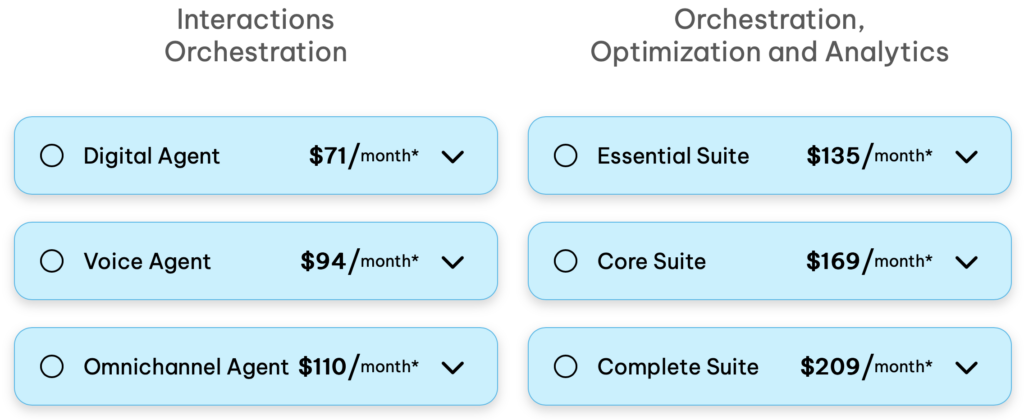The height and width of the screenshot is (420, 1024).
Task: Select the Digital Agent radio button
Action: 52,156
